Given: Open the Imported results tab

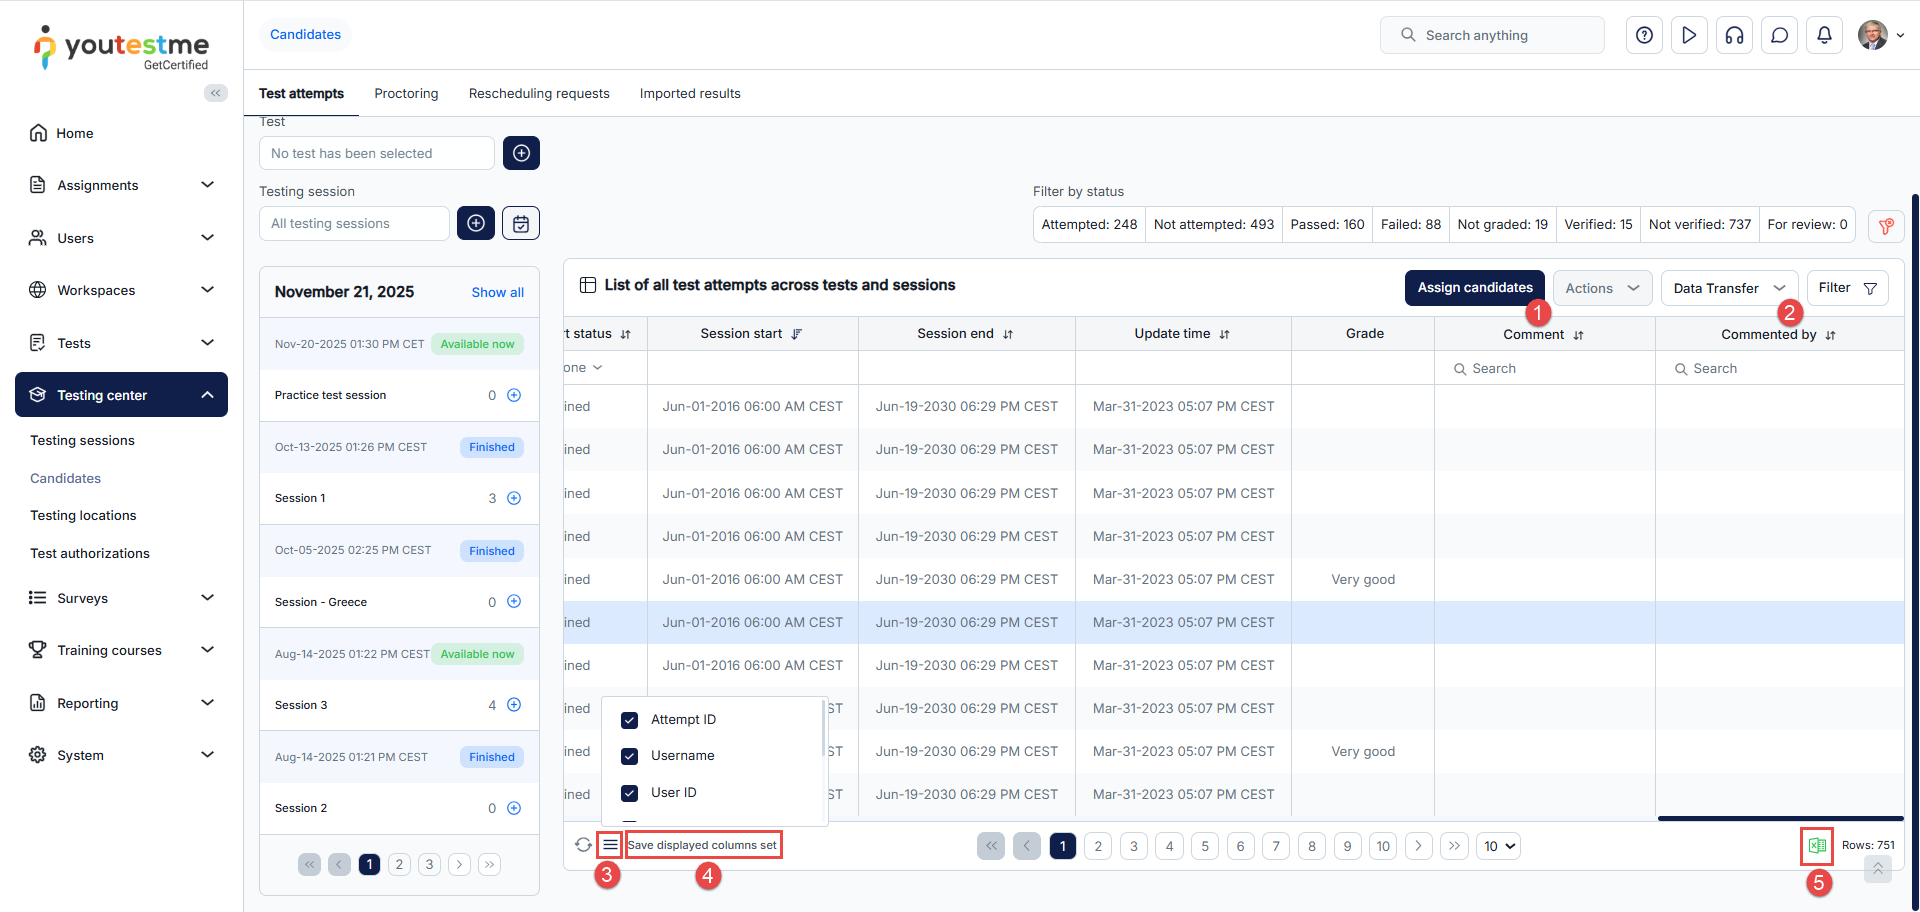Looking at the screenshot, I should coord(690,94).
